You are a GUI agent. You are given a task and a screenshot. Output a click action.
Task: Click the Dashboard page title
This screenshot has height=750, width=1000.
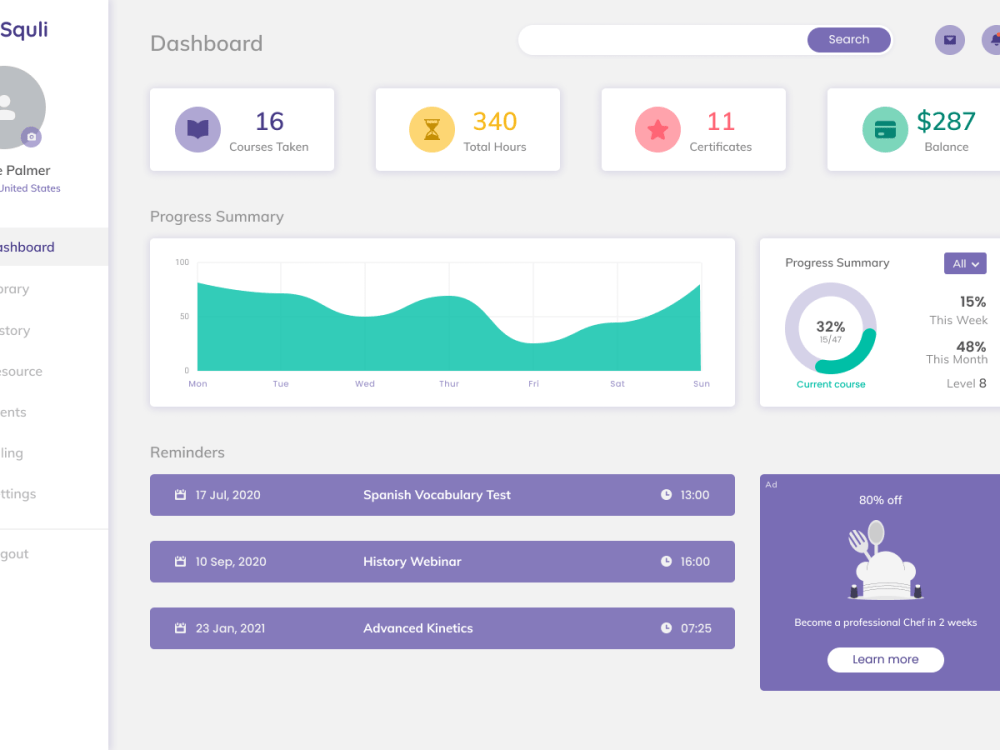207,43
